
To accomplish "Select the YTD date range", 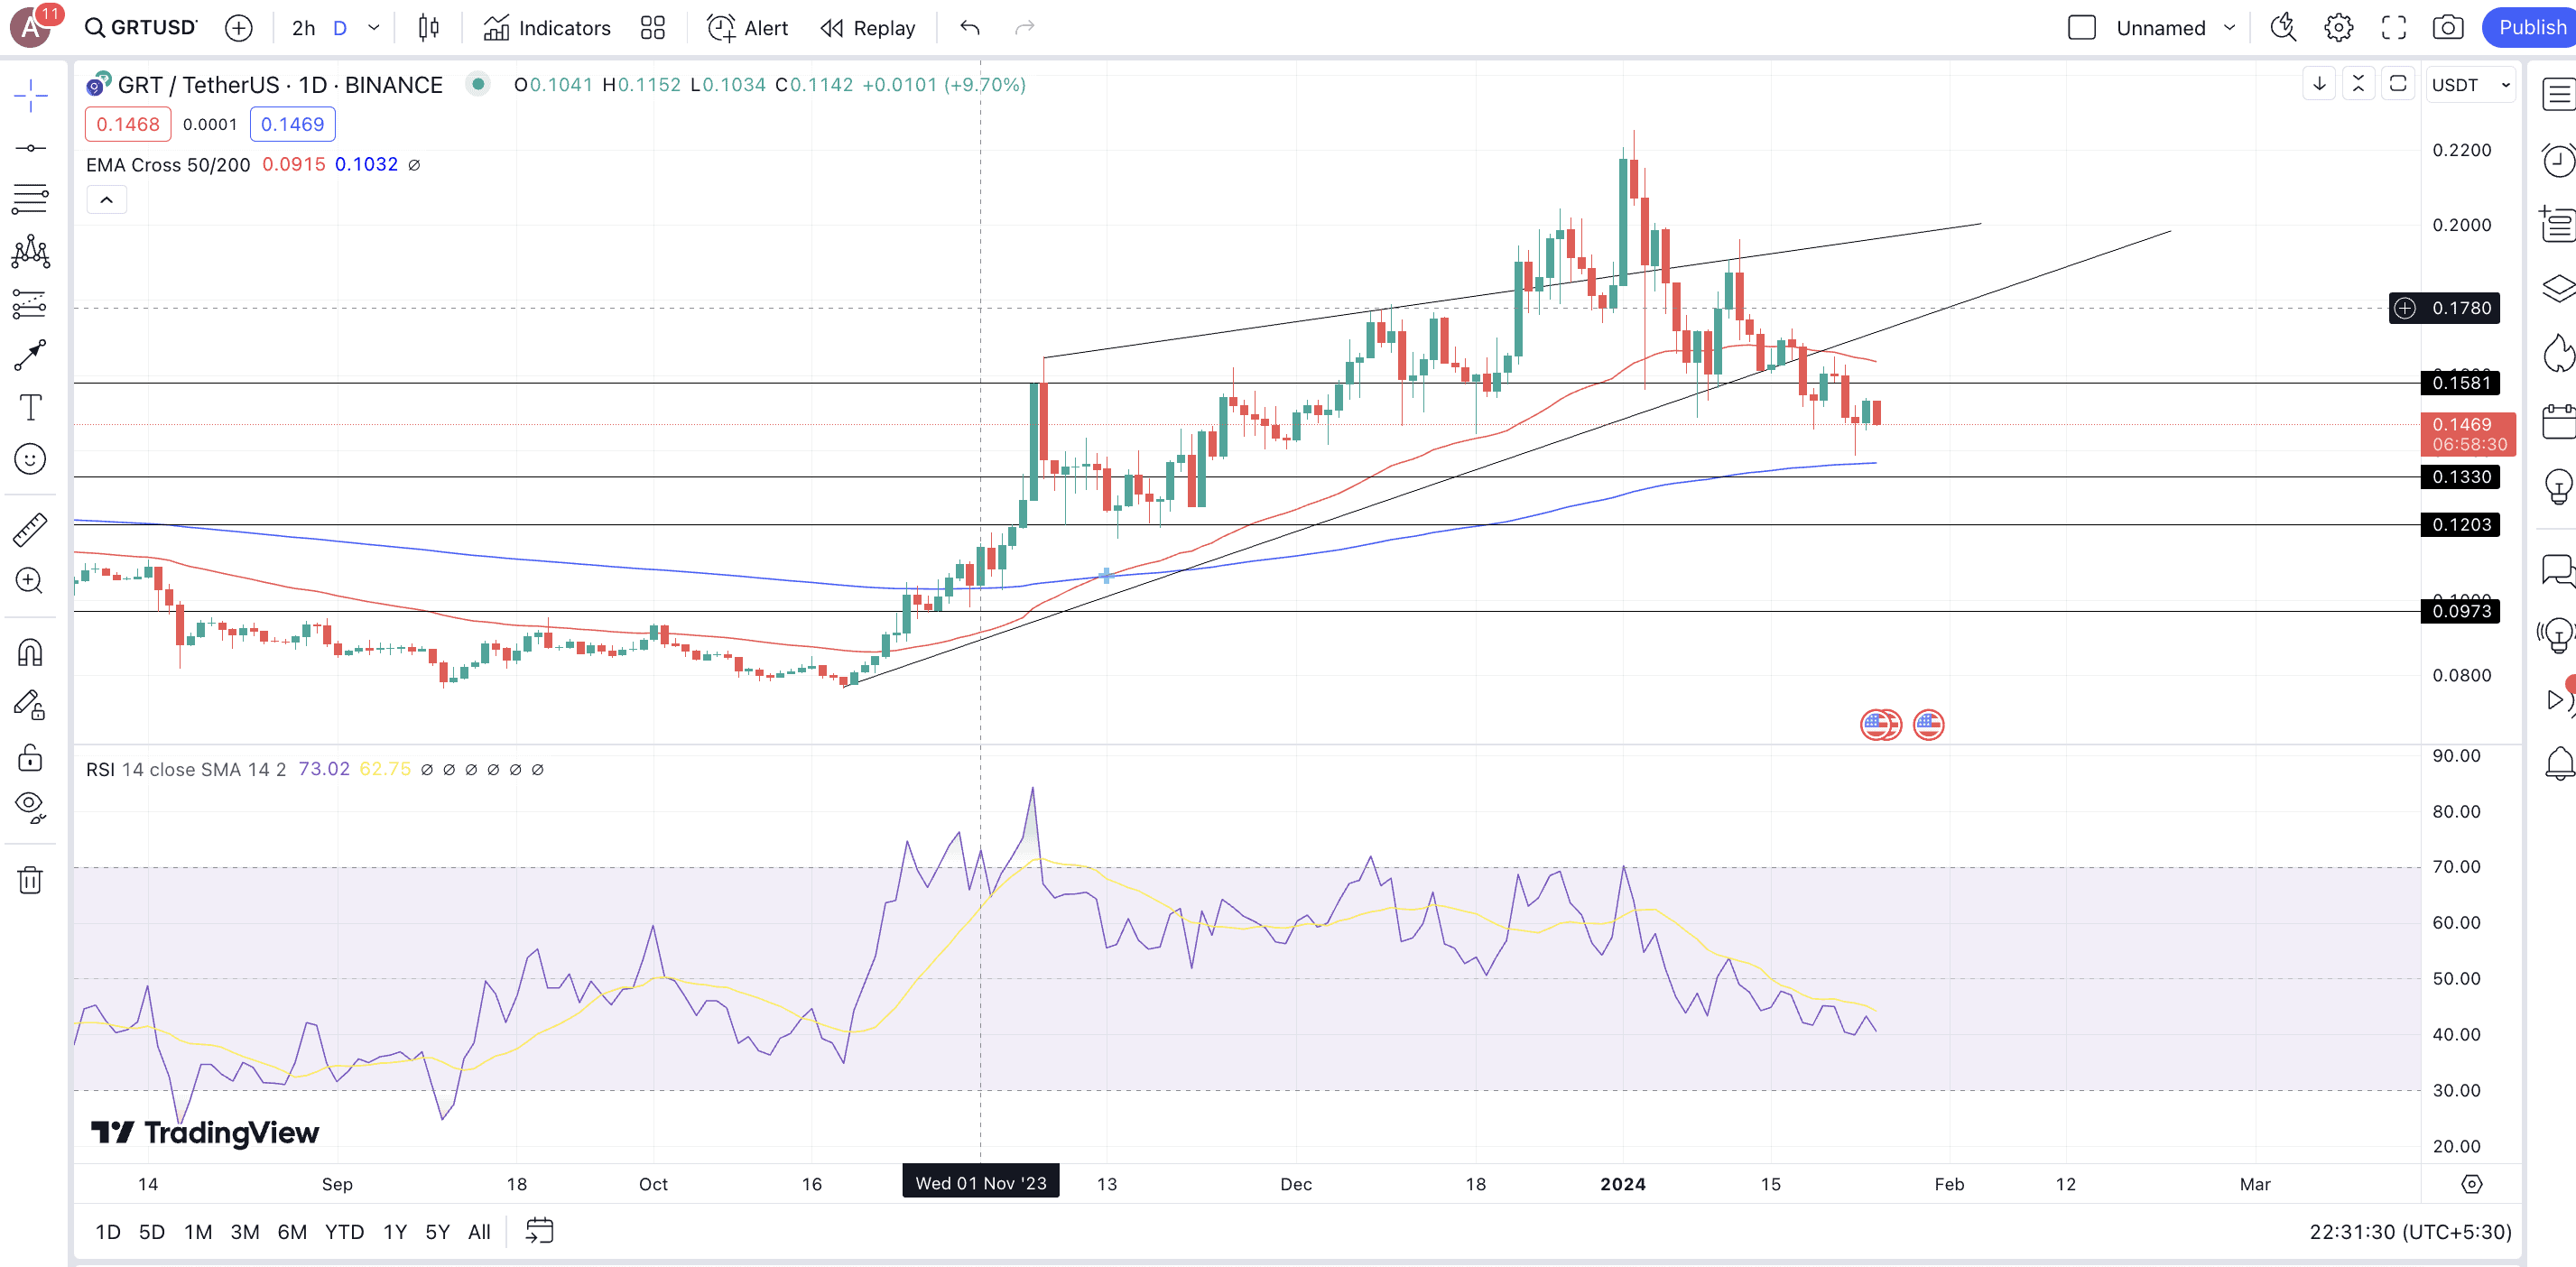I will tap(344, 1232).
